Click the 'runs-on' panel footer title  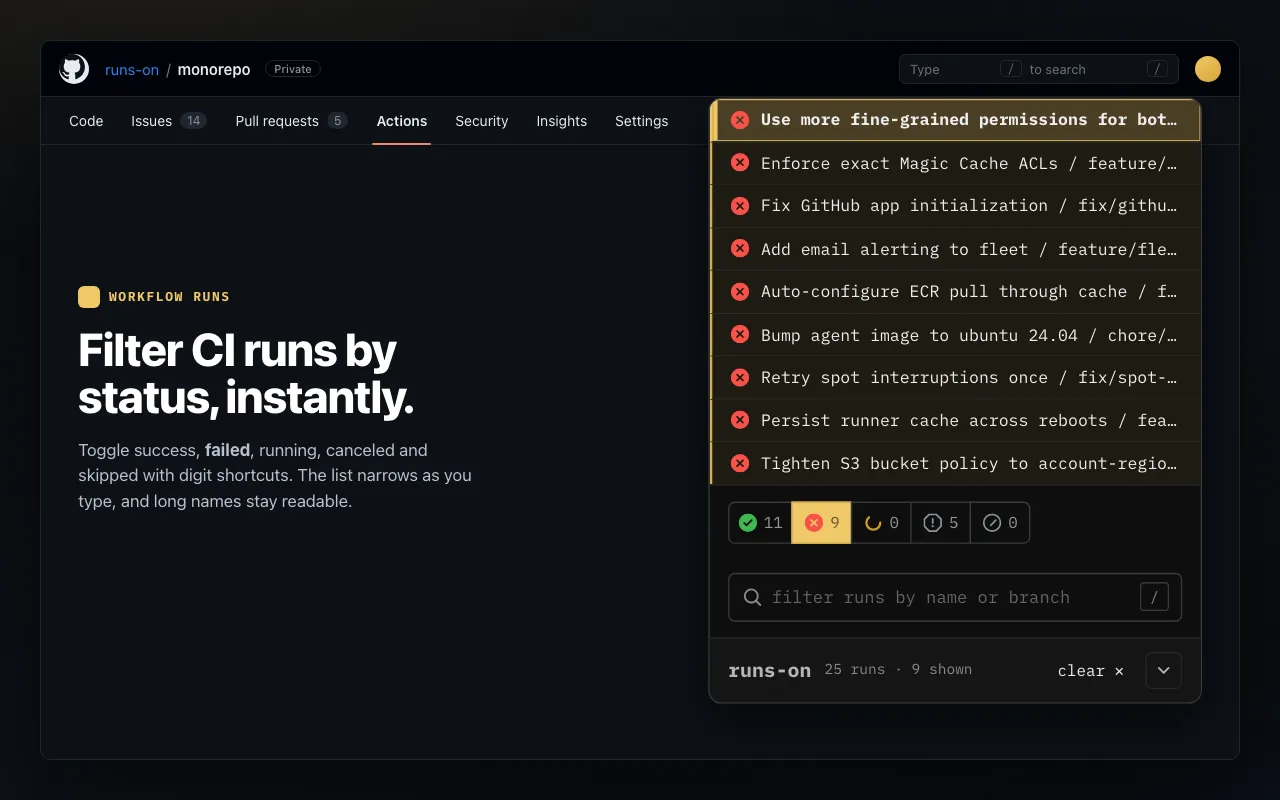point(770,671)
